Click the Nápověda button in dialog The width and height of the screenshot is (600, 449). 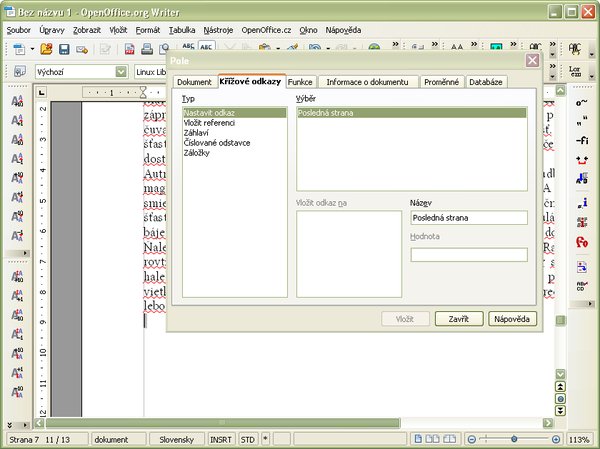[512, 319]
